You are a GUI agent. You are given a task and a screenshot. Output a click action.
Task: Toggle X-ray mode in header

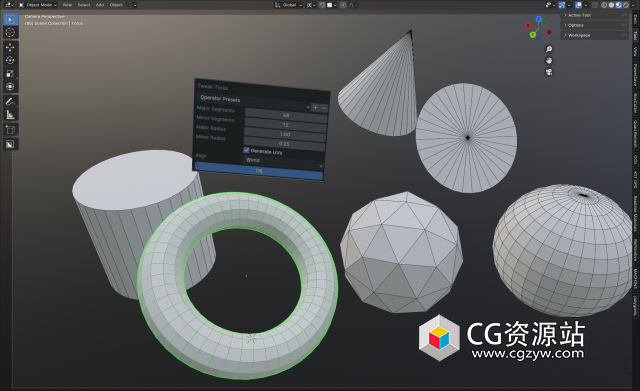pos(595,5)
